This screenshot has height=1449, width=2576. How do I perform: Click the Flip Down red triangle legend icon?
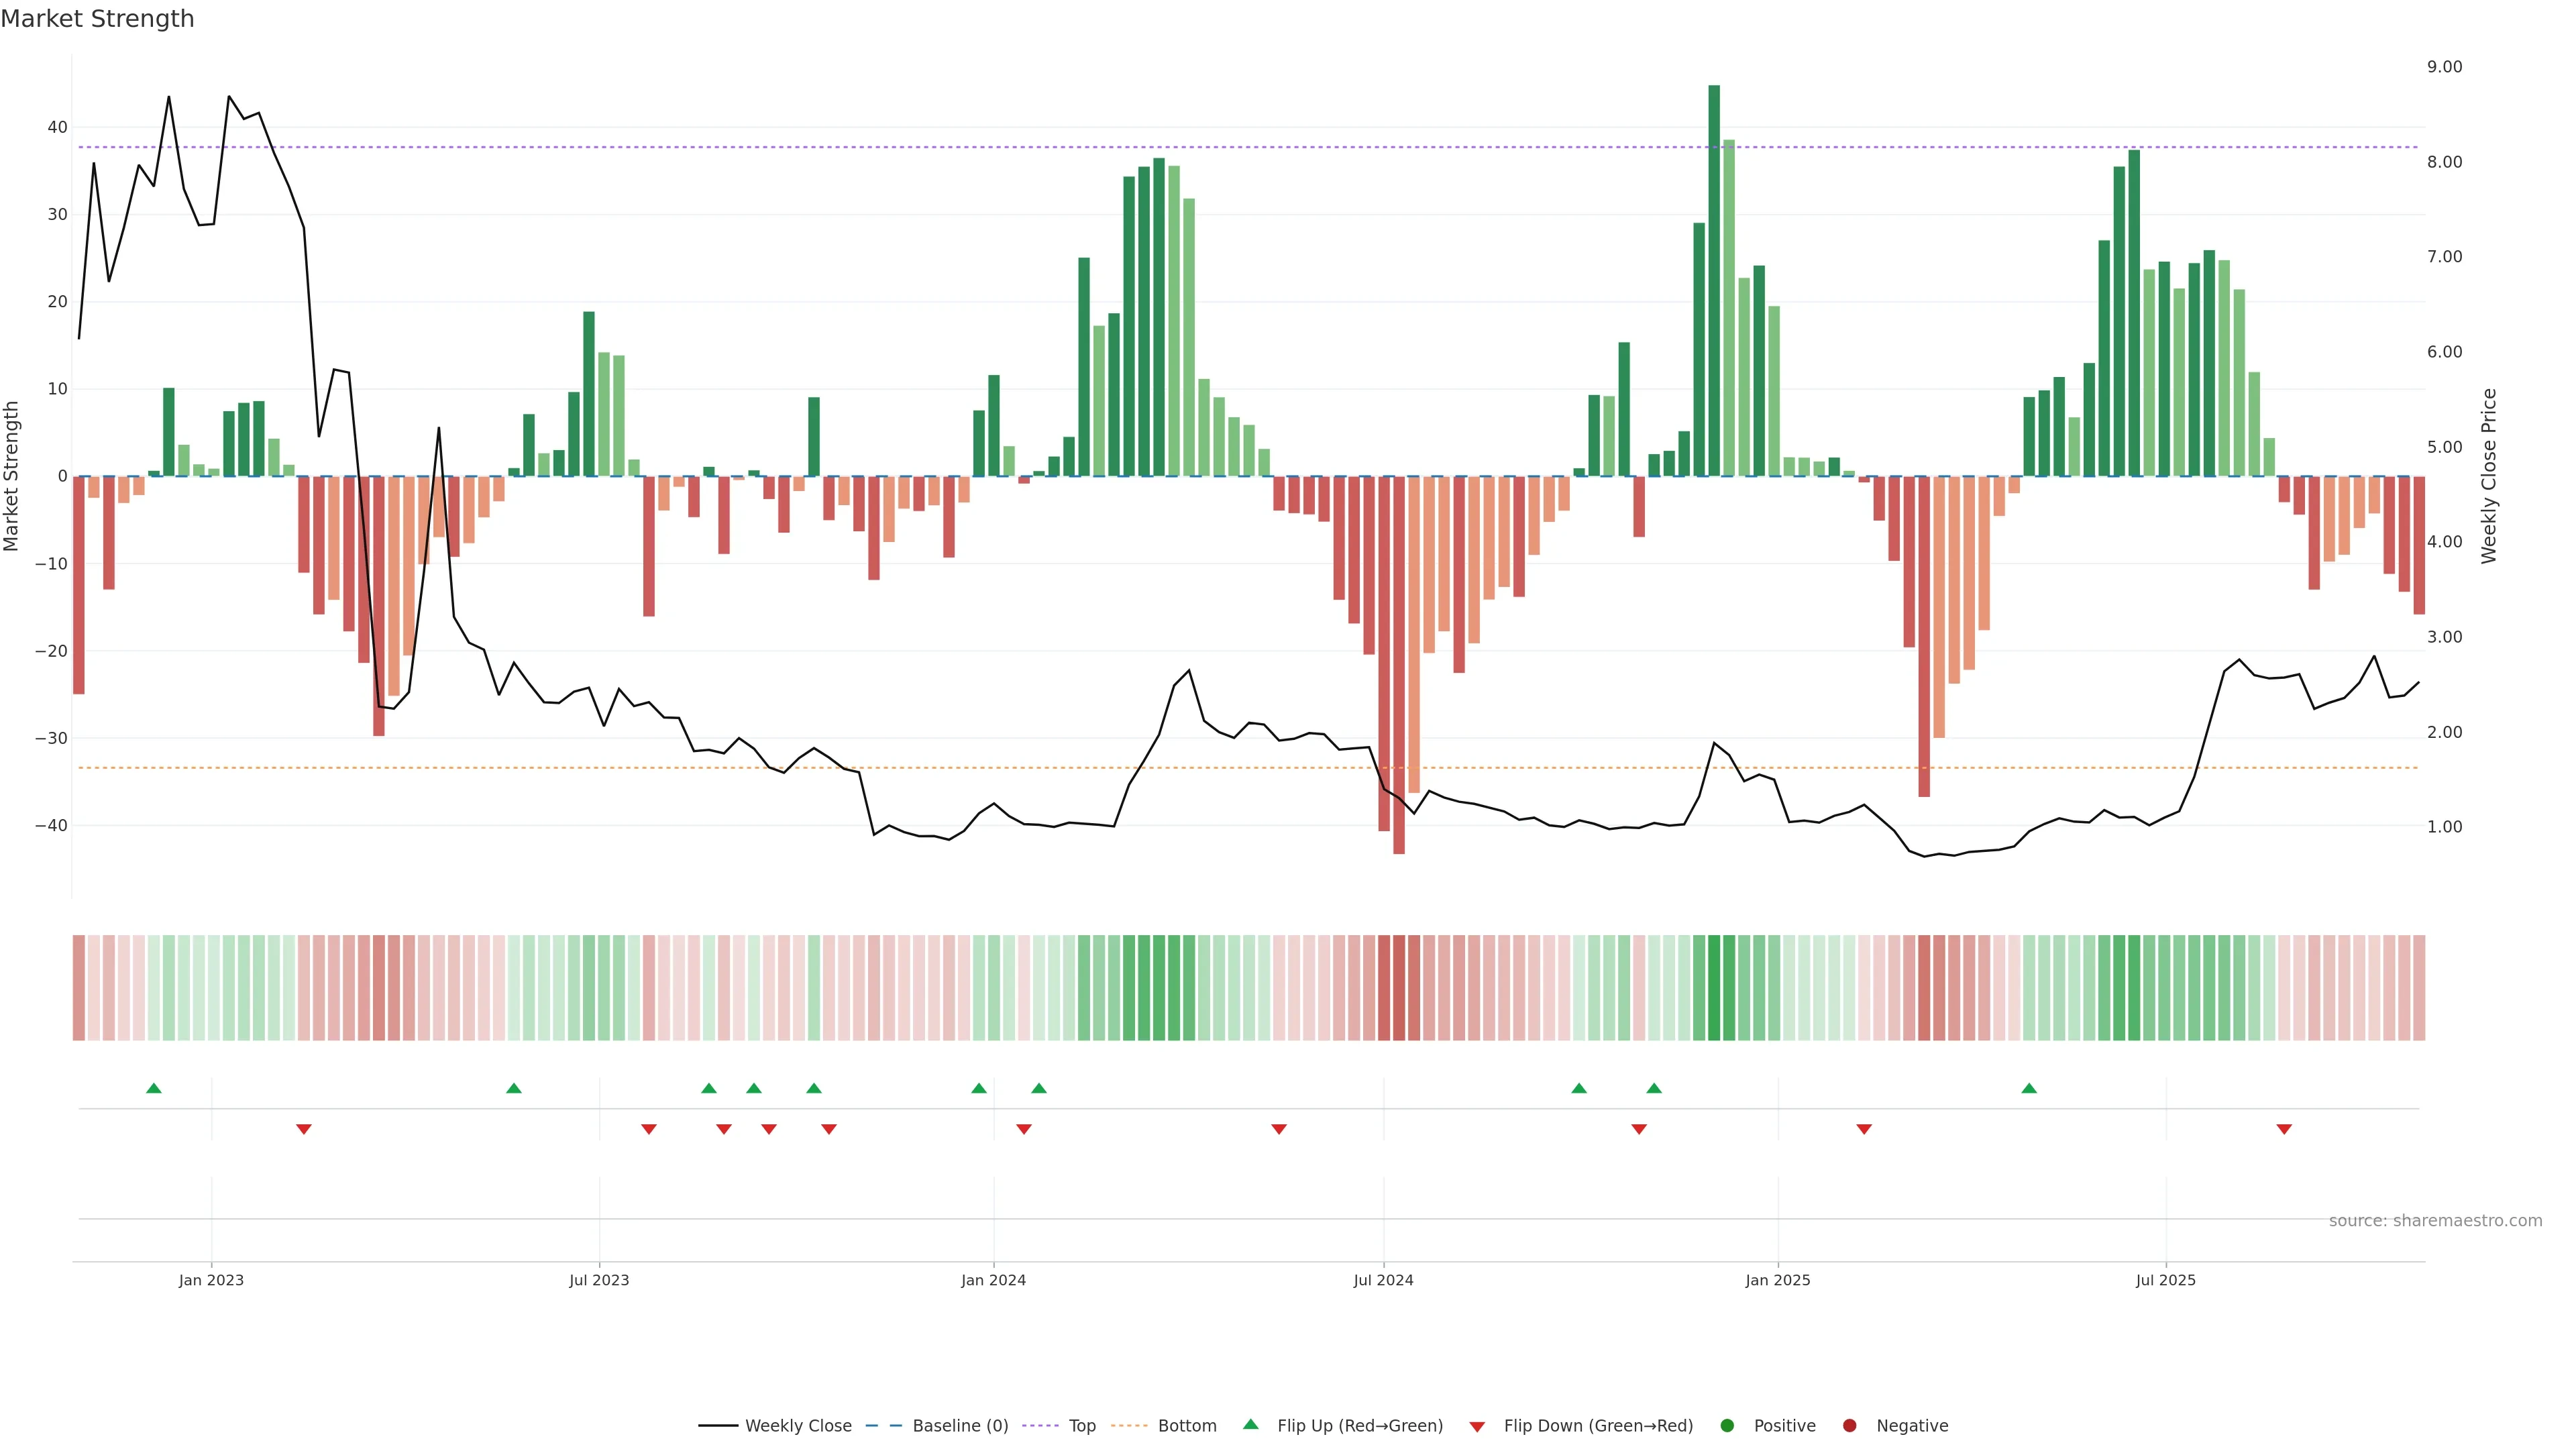pyautogui.click(x=1477, y=1427)
